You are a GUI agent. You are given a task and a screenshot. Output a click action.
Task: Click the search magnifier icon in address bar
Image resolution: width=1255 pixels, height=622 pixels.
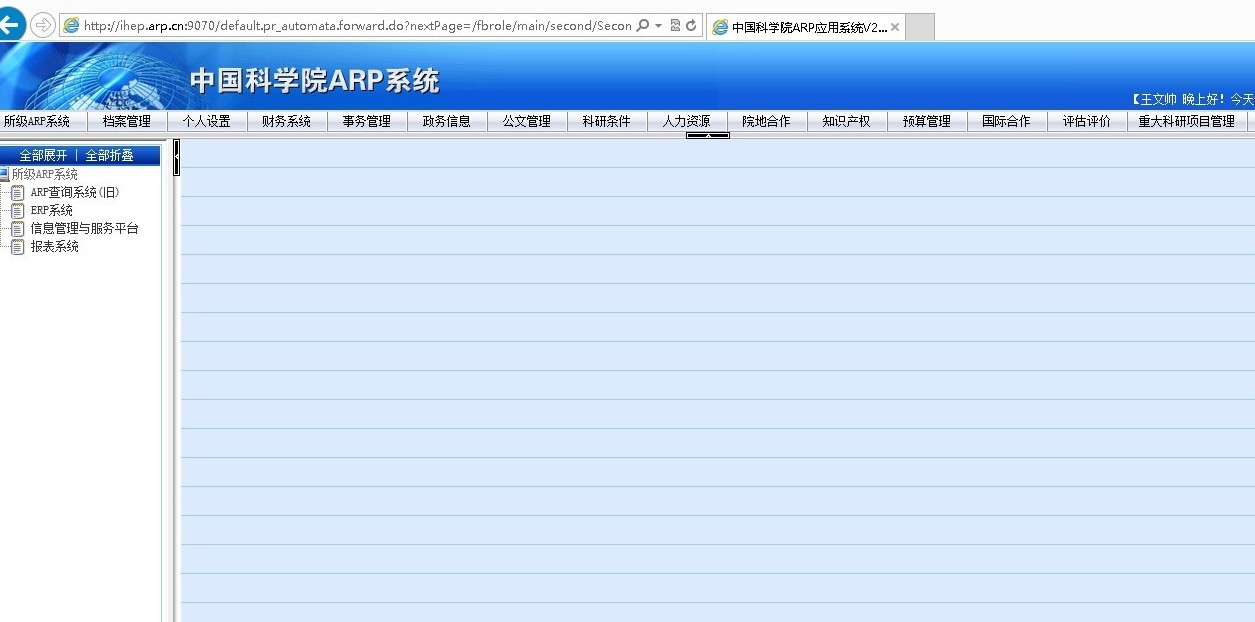[x=643, y=26]
